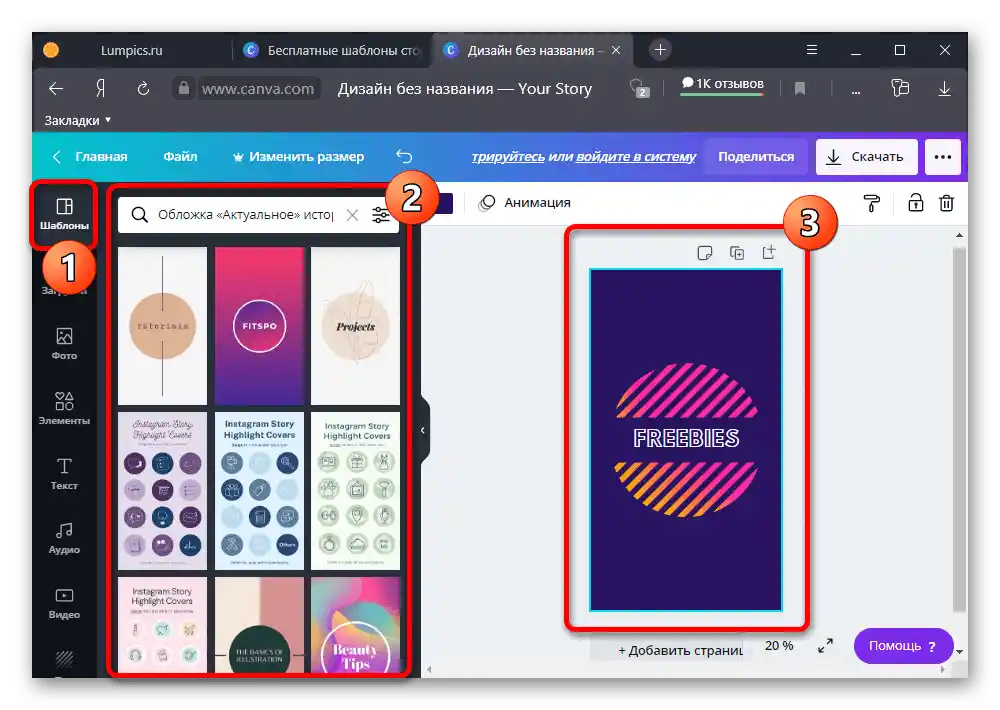This screenshot has height=710, width=1000.
Task: Open the Шаблоны templates sidebar tab
Action: [64, 214]
